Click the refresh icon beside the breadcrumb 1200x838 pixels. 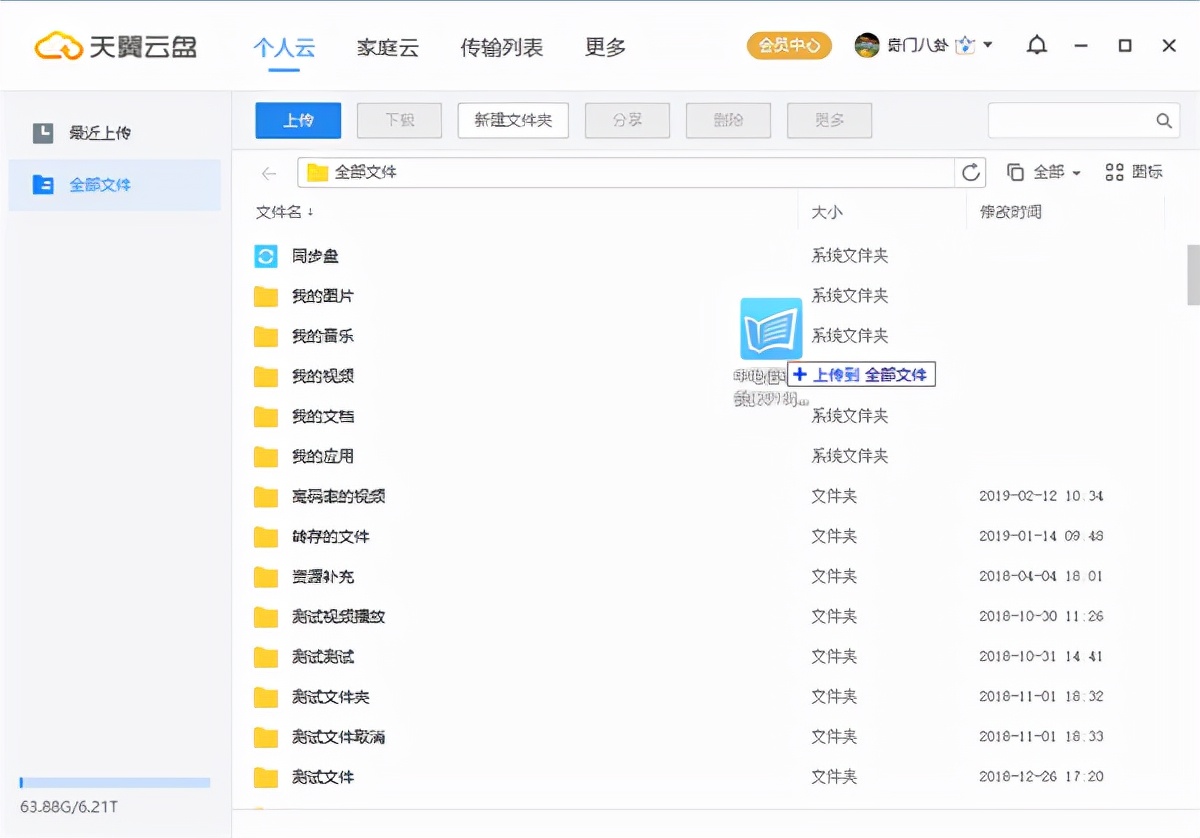coord(970,172)
